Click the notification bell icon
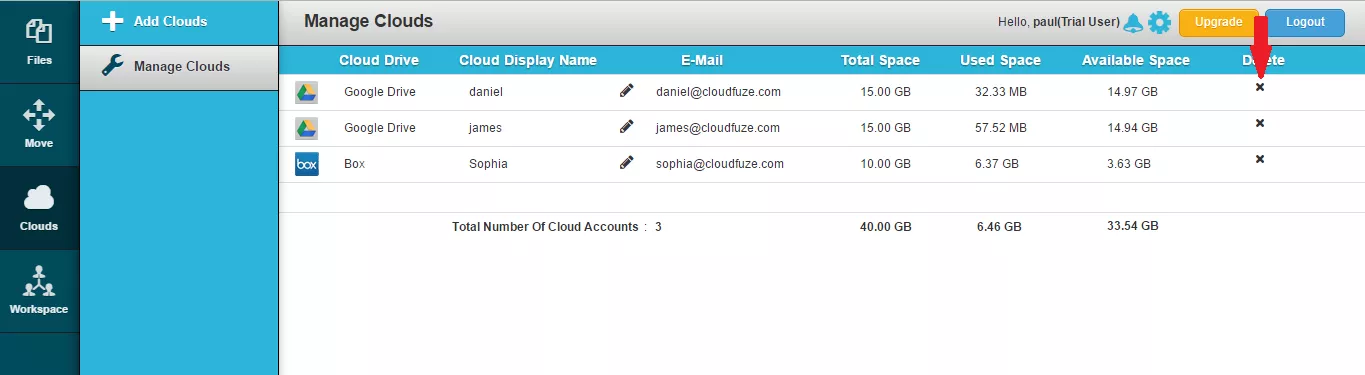 1133,22
